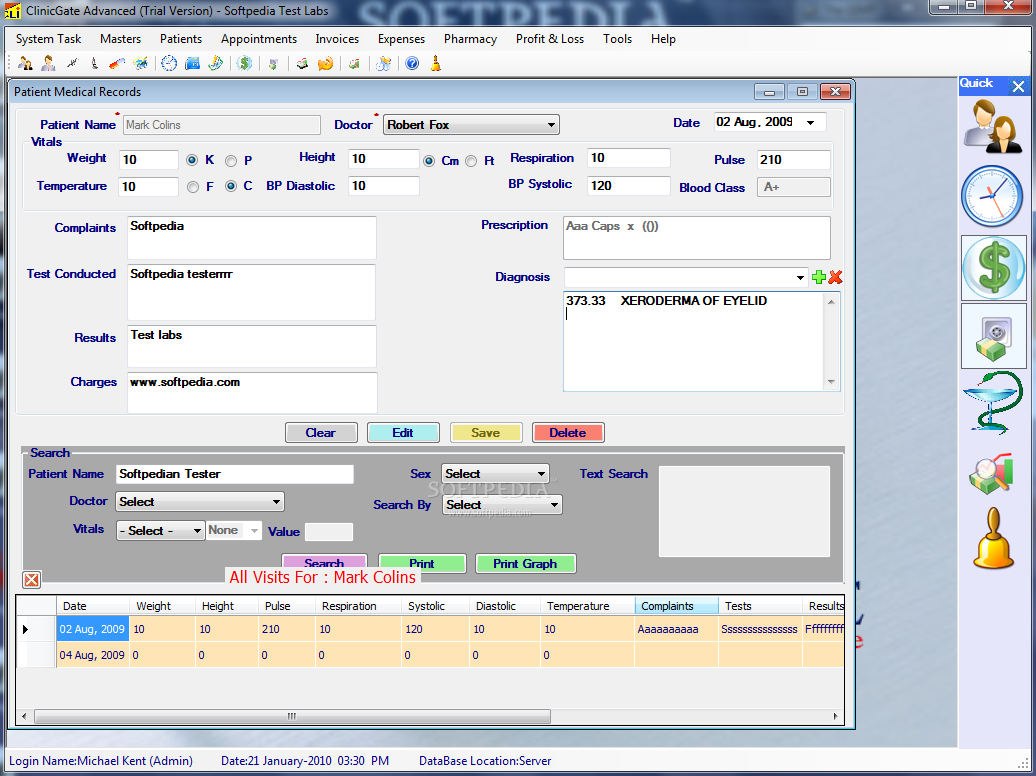The width and height of the screenshot is (1036, 776).
Task: Click the search Patient Name field
Action: (x=235, y=475)
